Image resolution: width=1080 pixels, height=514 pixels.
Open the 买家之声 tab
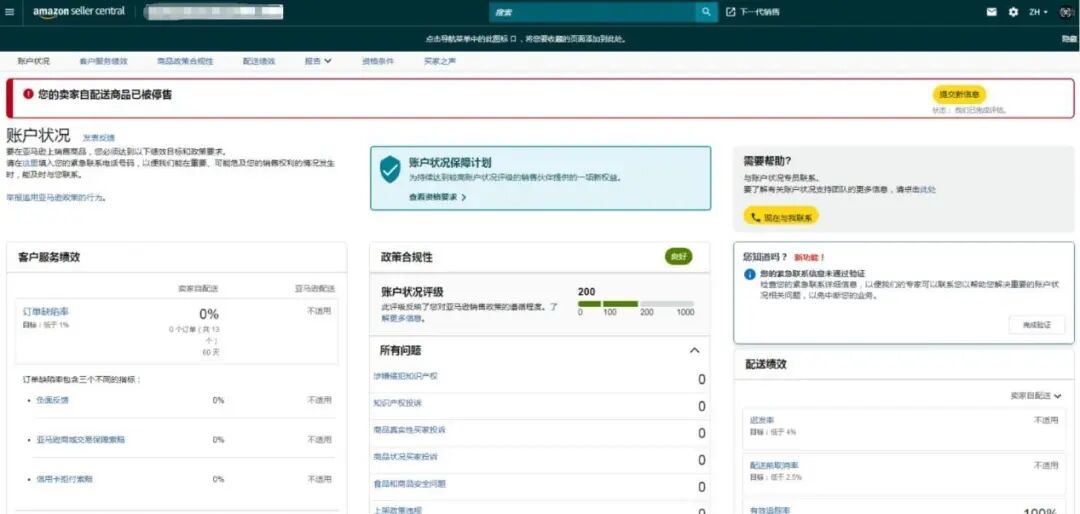[x=440, y=61]
